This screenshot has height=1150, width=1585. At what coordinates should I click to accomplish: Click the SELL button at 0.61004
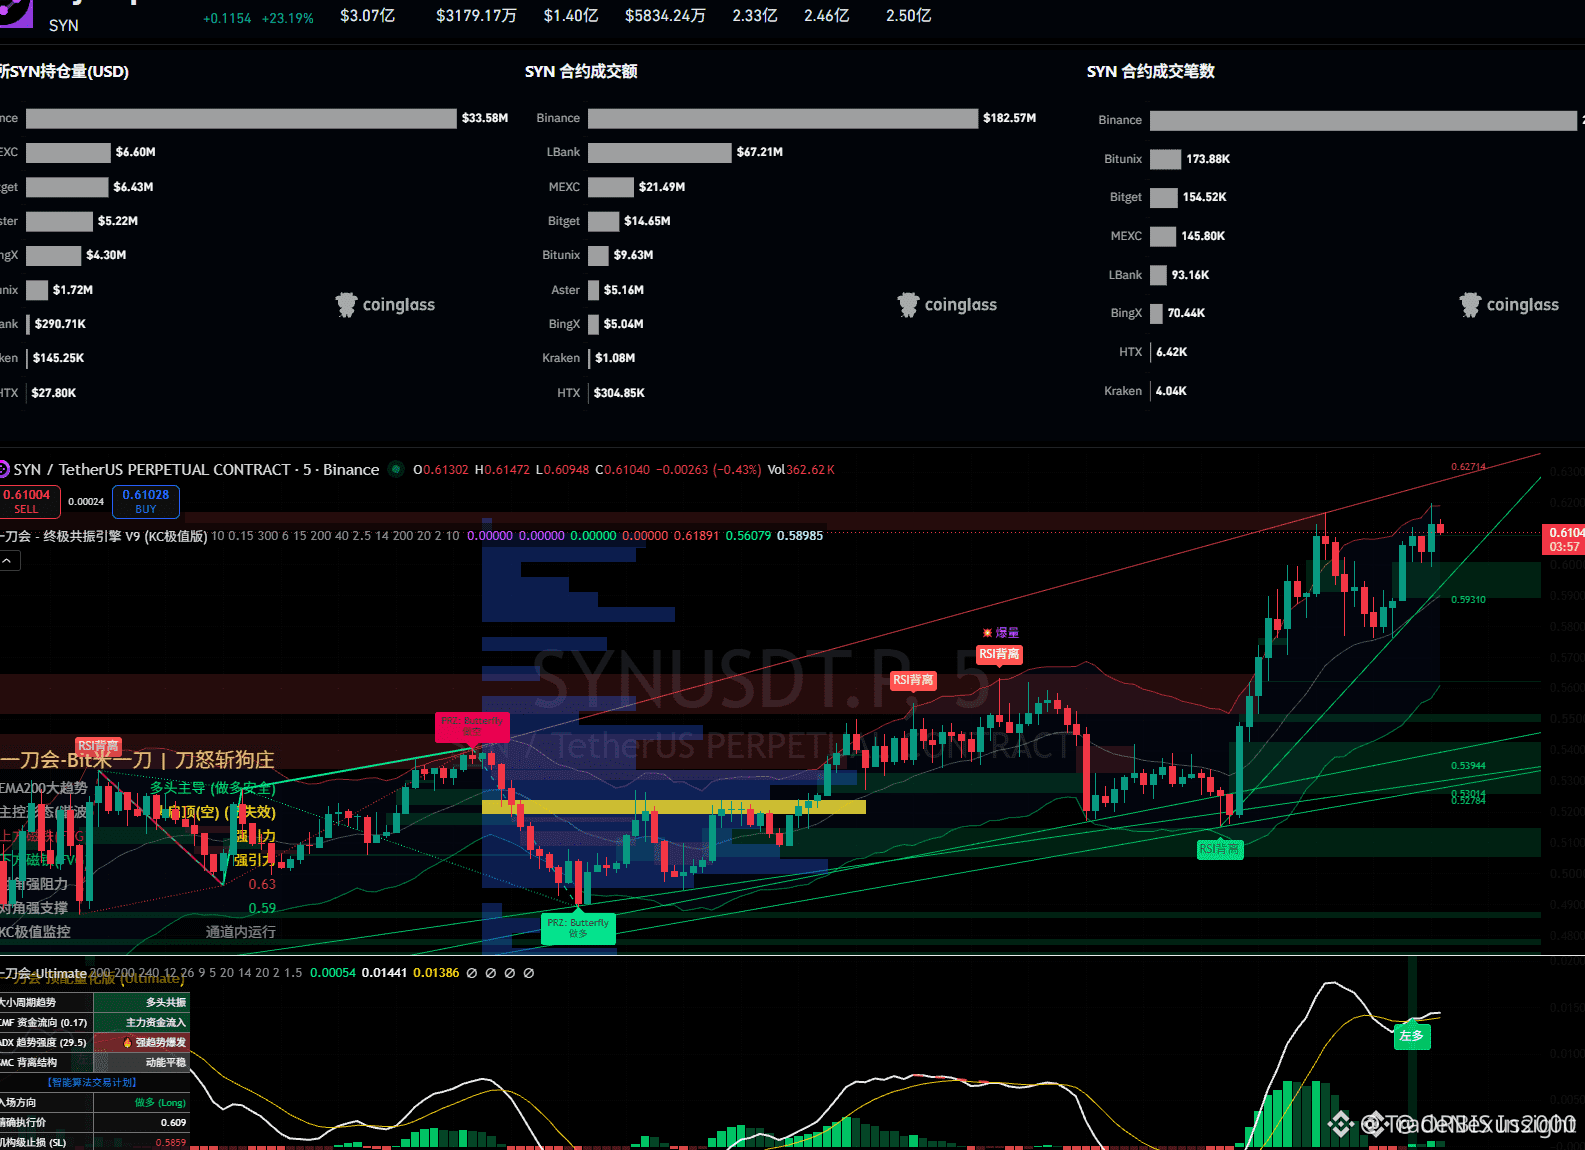29,501
